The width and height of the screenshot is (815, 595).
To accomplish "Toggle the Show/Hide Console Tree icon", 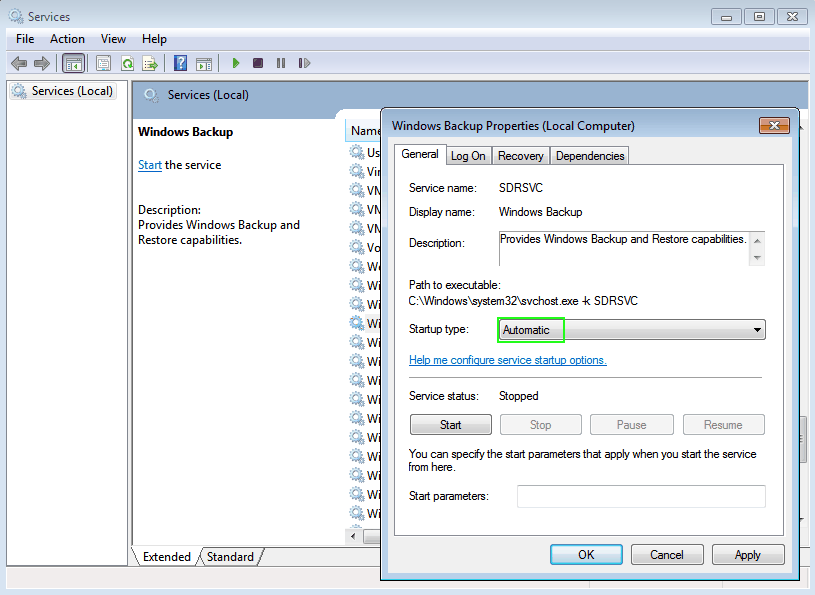I will click(73, 63).
